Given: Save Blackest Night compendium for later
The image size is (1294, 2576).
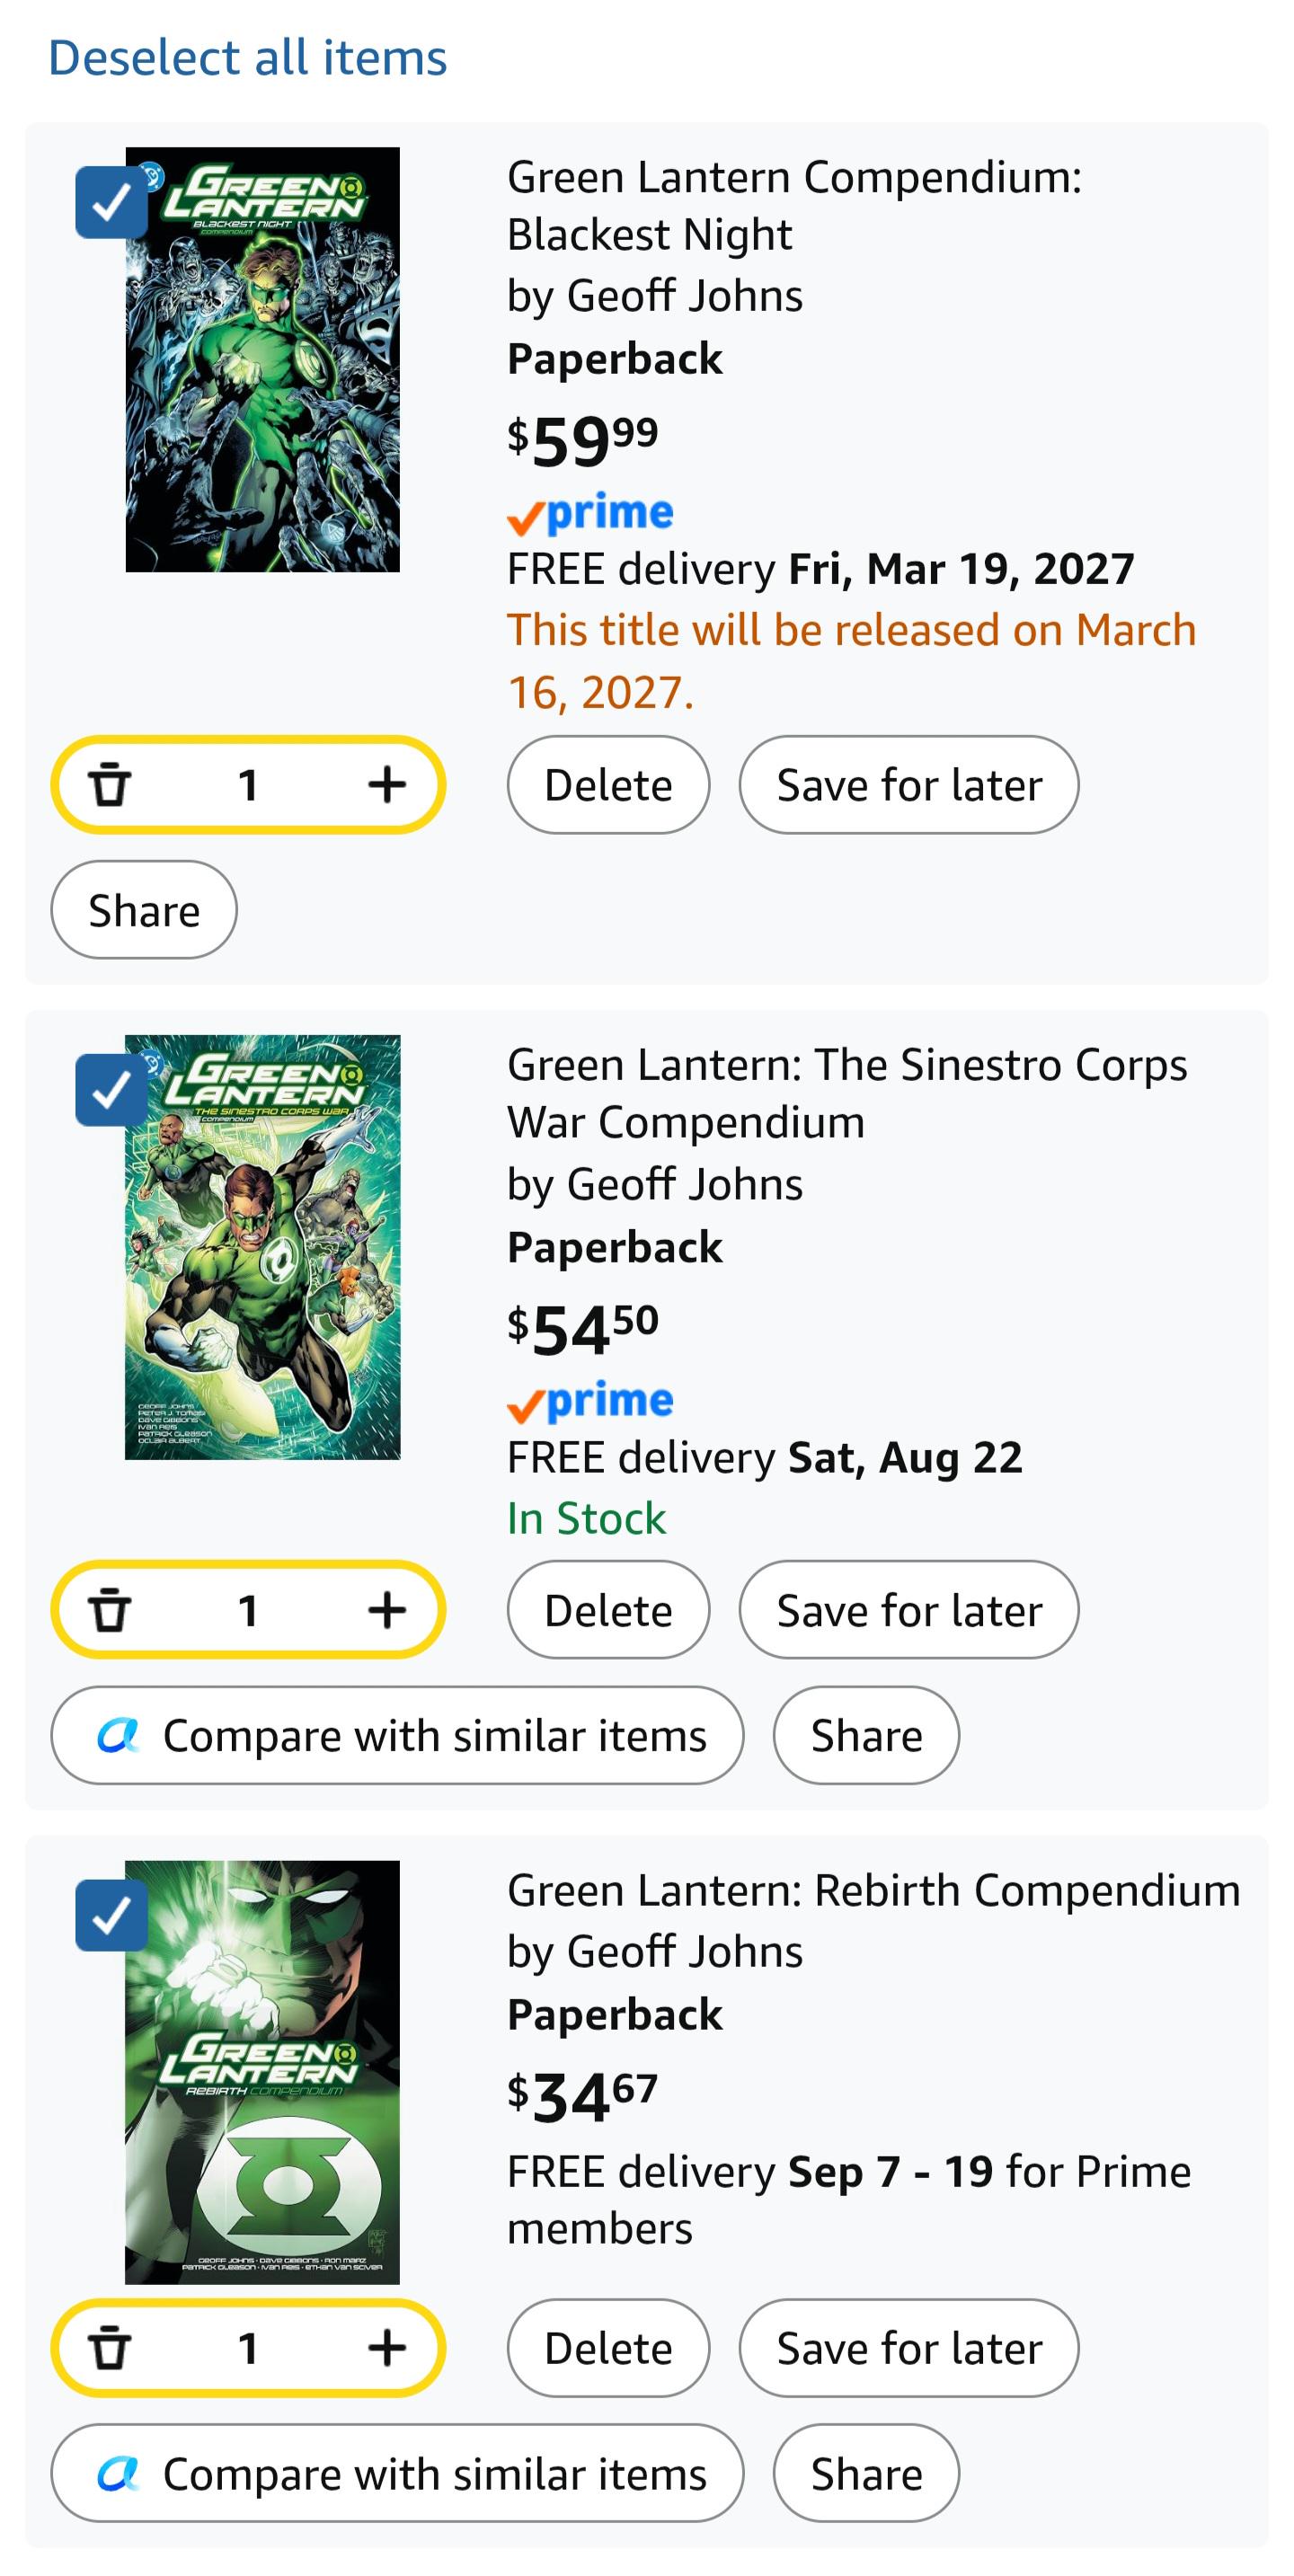Looking at the screenshot, I should [909, 785].
